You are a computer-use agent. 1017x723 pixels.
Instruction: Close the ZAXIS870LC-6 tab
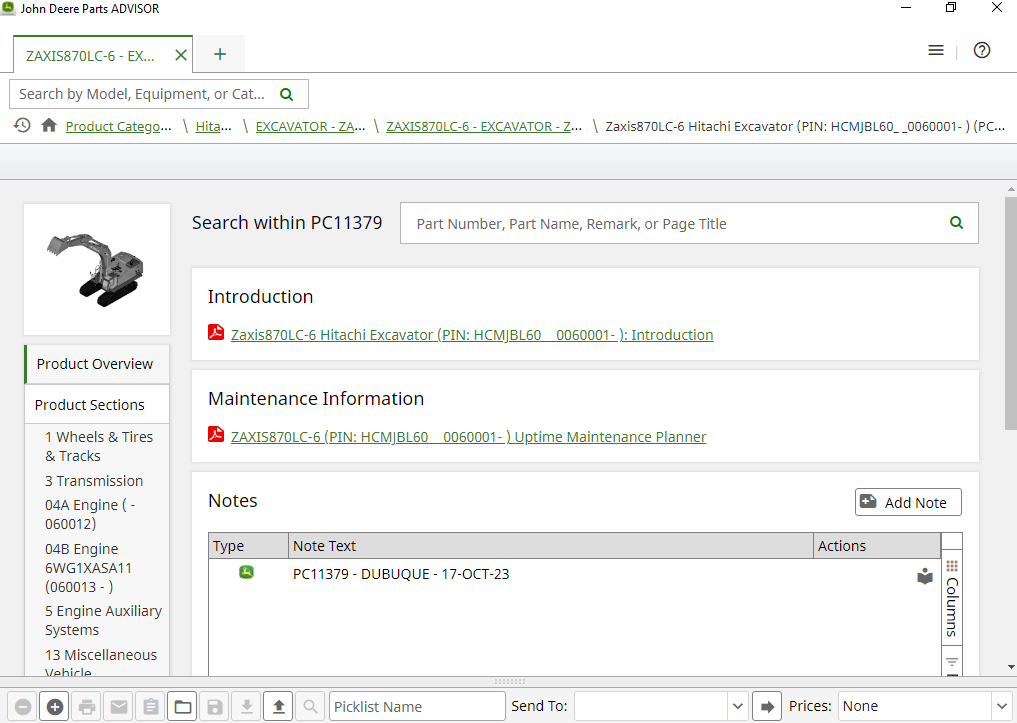(x=181, y=55)
